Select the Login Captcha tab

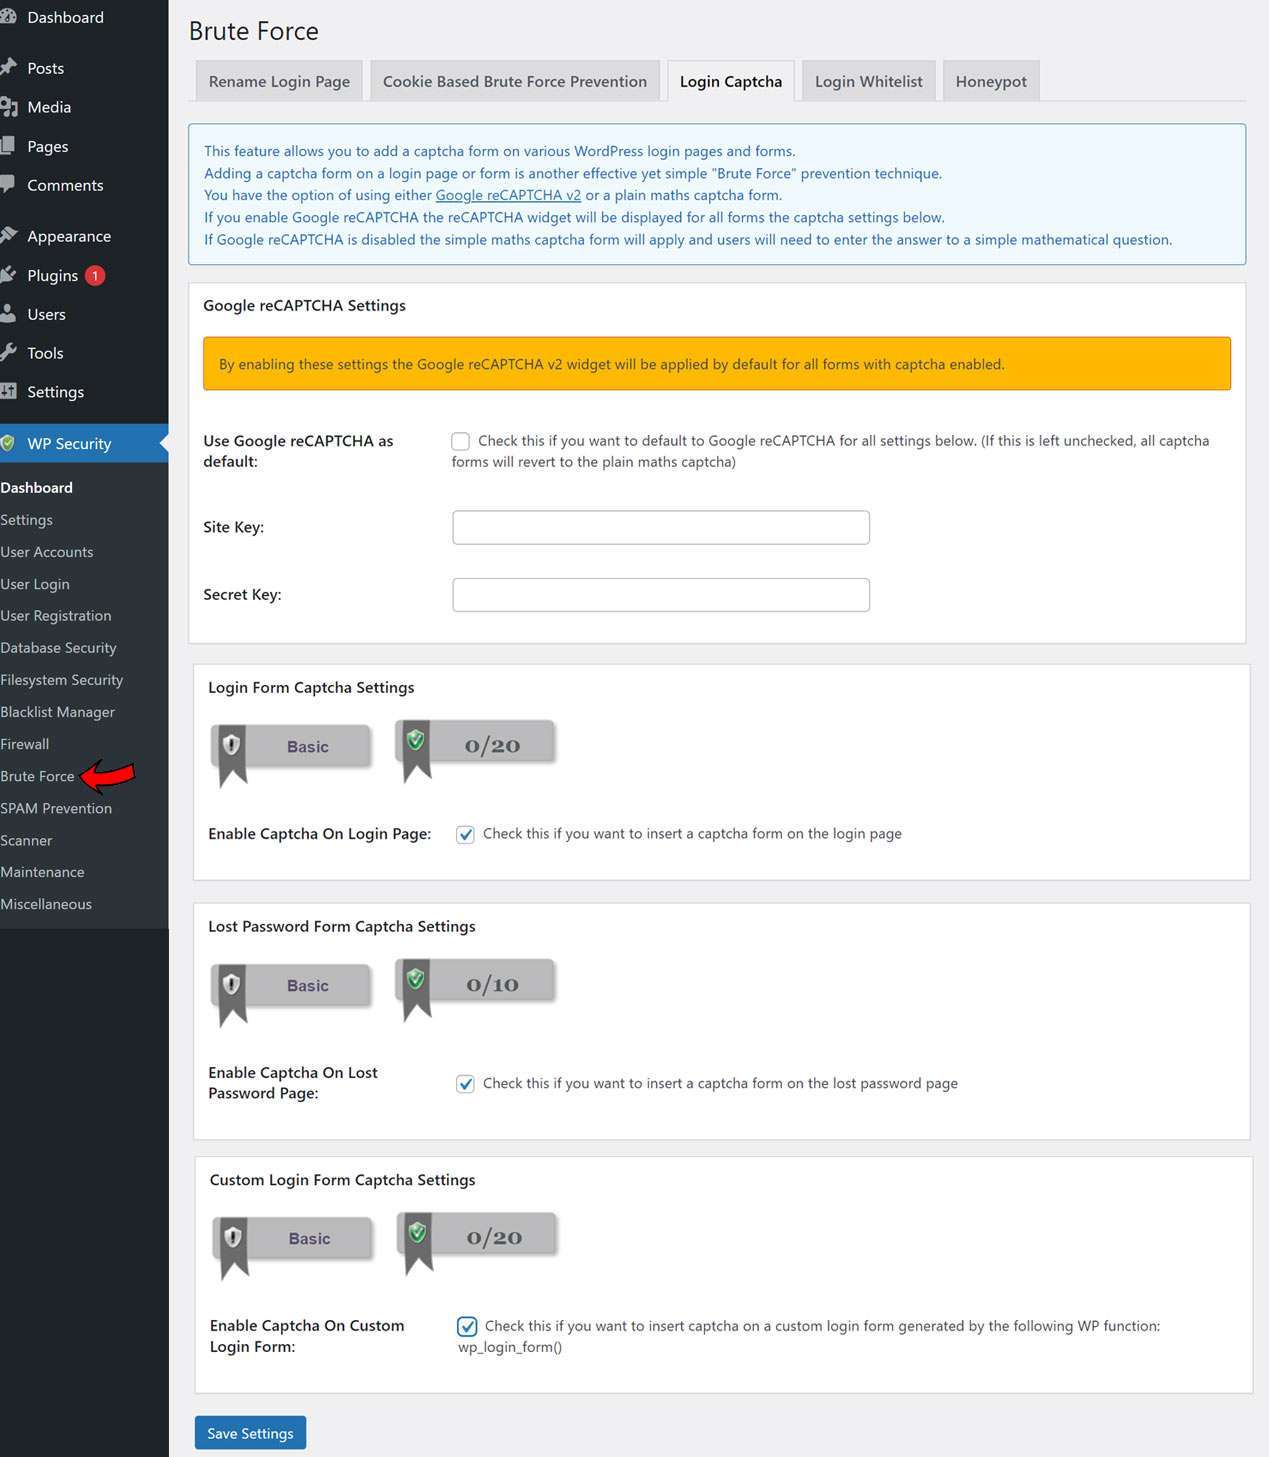coord(731,81)
